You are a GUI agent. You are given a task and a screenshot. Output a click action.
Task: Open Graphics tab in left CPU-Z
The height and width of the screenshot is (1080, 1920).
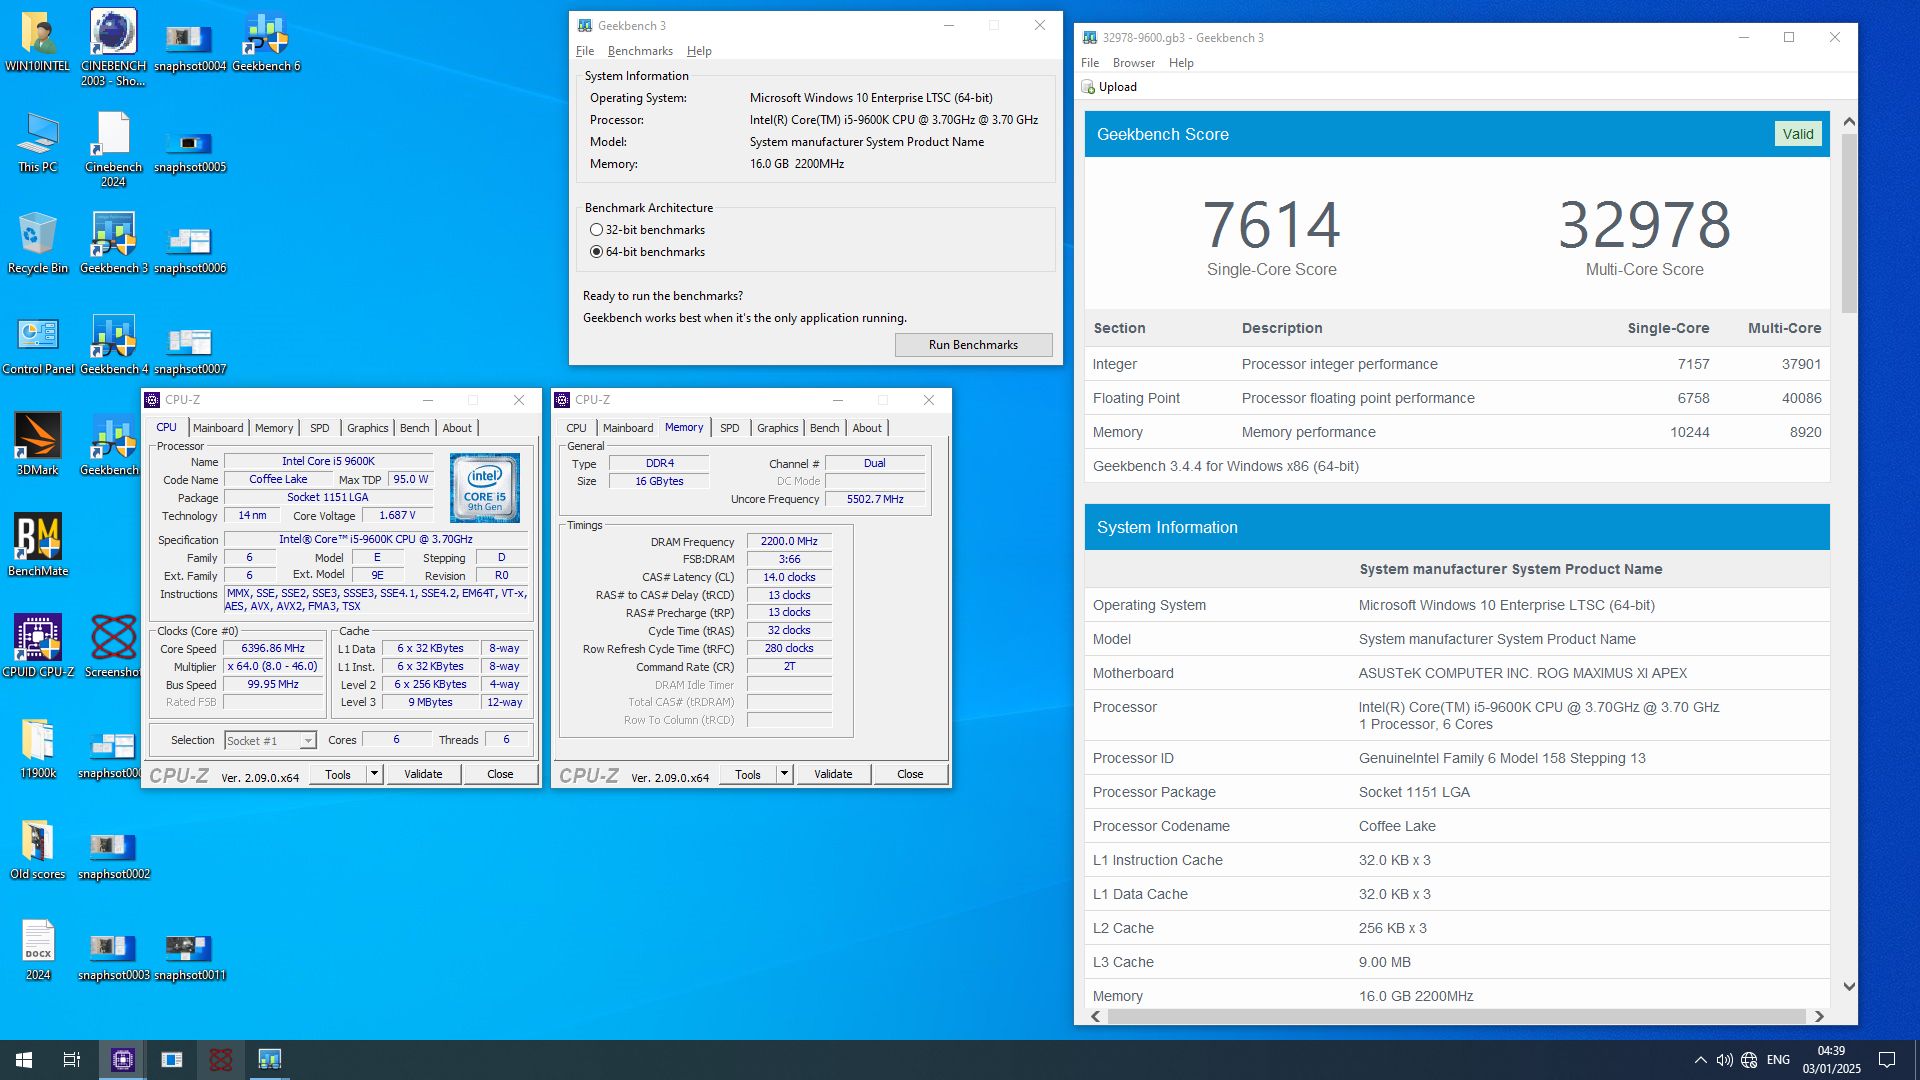367,428
